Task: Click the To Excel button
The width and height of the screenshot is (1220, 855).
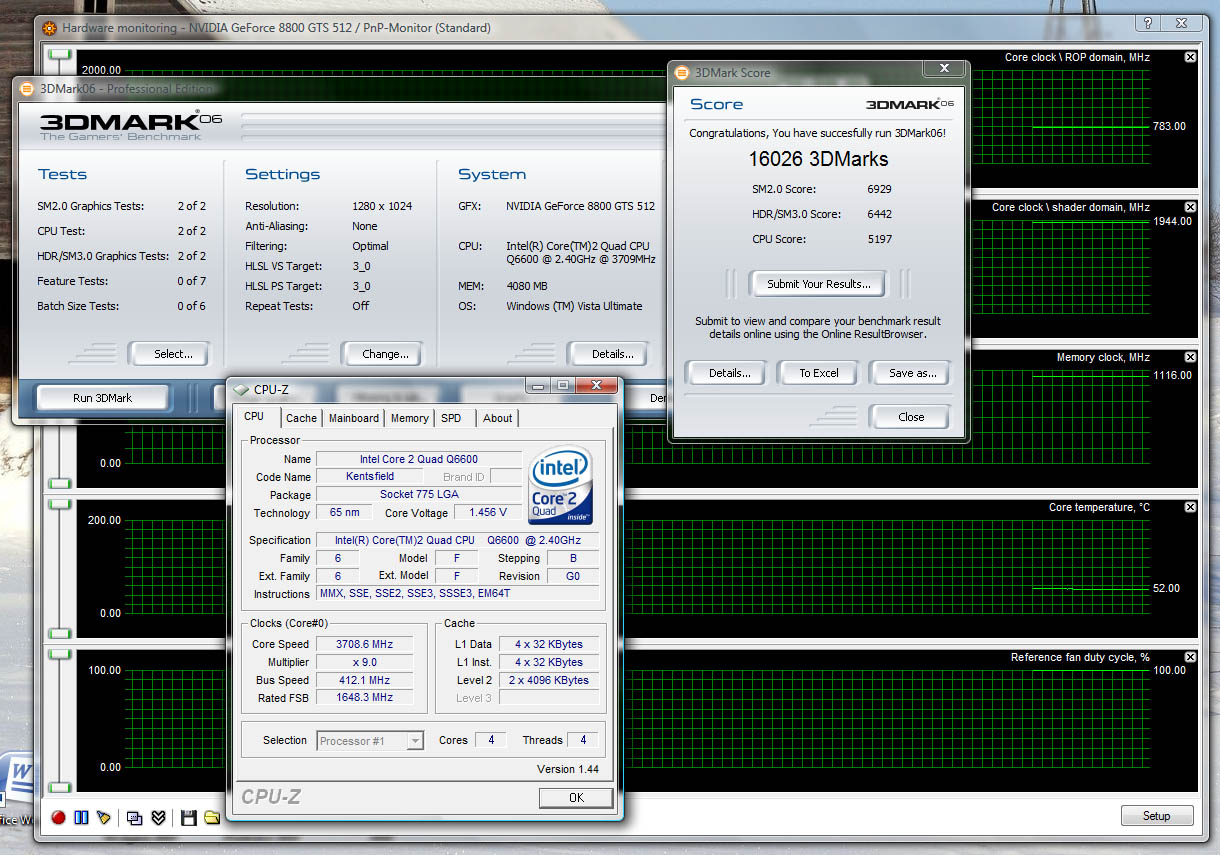Action: (x=819, y=373)
